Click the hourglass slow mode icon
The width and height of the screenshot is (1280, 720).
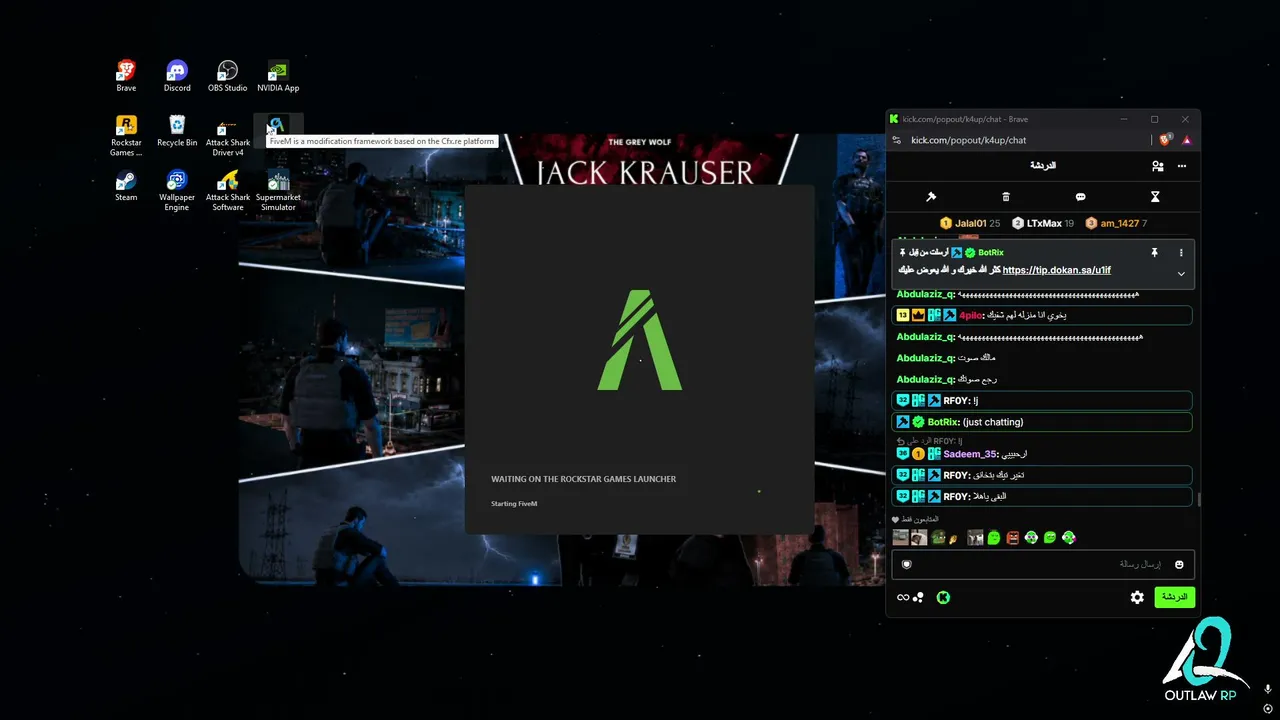coord(1155,197)
